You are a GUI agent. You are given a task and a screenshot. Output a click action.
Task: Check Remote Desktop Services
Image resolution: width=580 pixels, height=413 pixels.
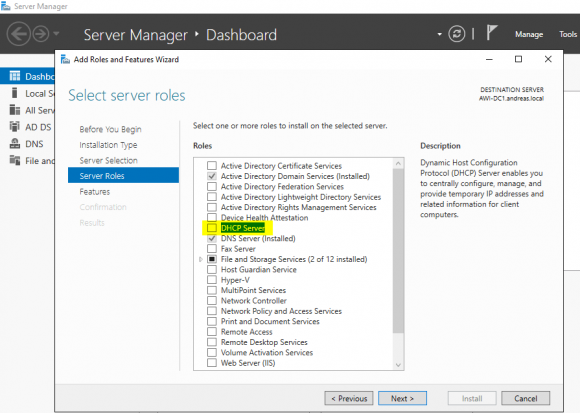212,342
